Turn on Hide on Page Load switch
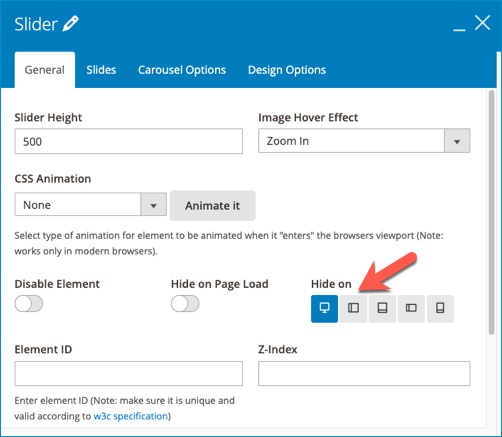The height and width of the screenshot is (437, 502). click(x=185, y=304)
